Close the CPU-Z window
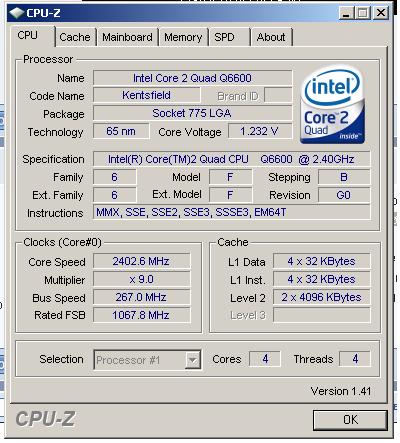This screenshot has height=443, width=400. (x=381, y=13)
